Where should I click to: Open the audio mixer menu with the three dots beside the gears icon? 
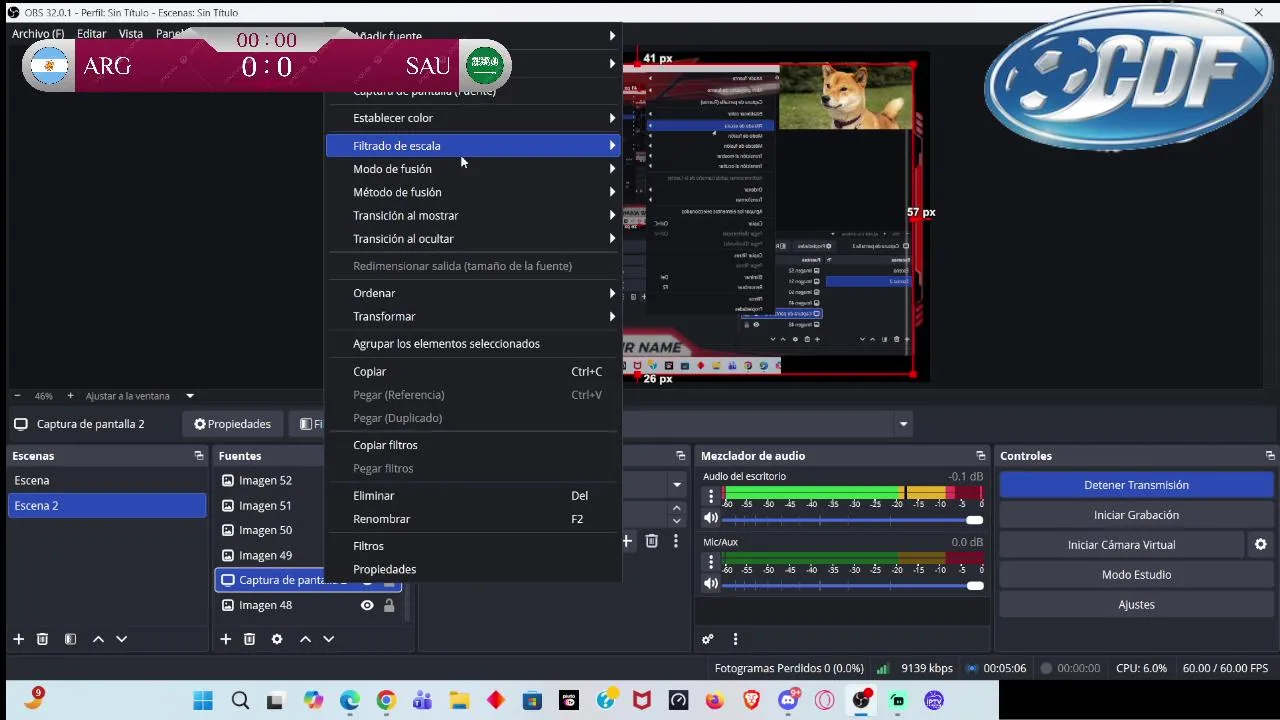pyautogui.click(x=735, y=639)
